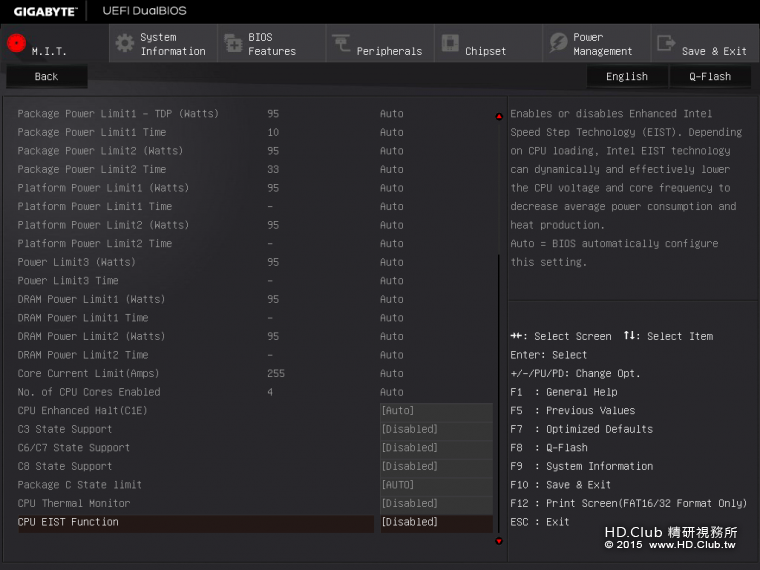The width and height of the screenshot is (760, 570).
Task: Open CPU Enhanced Halt(C1E) Auto dropdown
Action: pos(436,411)
